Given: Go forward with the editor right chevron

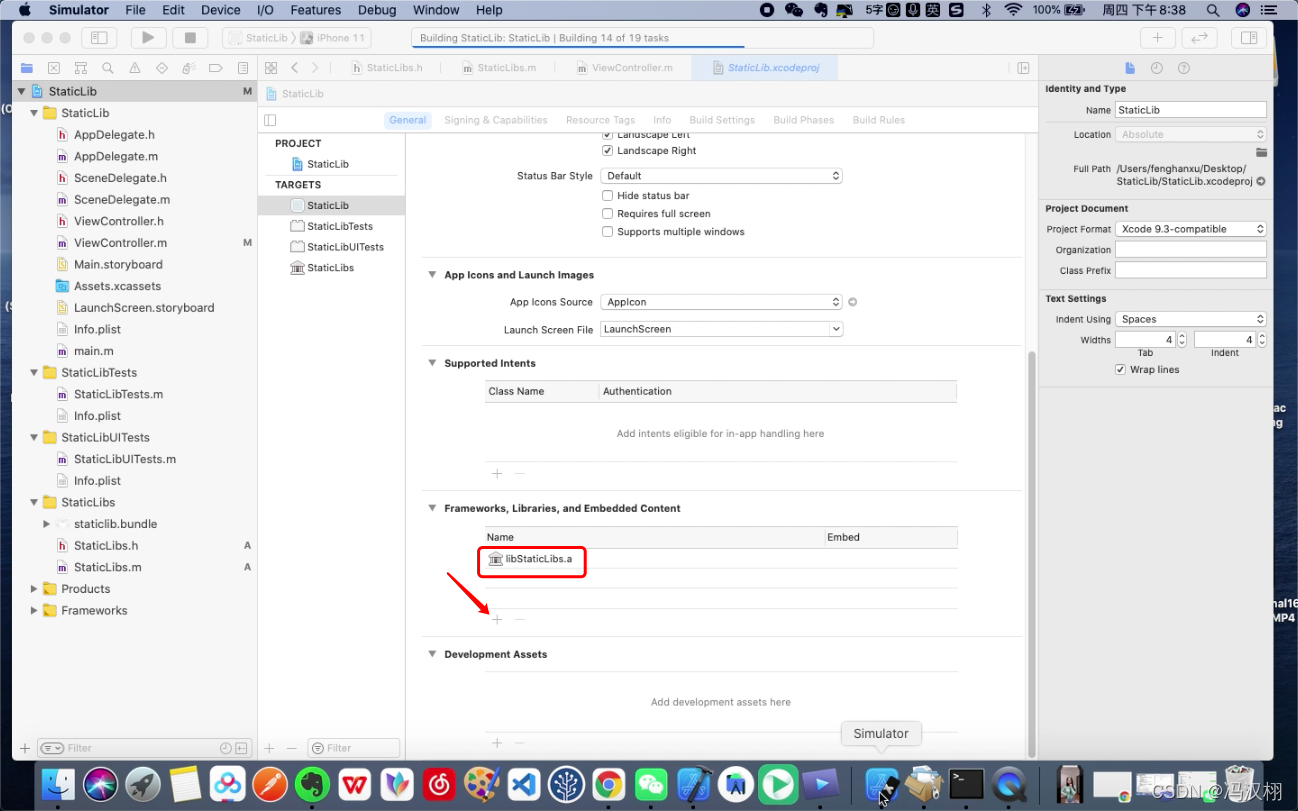Looking at the screenshot, I should point(315,68).
